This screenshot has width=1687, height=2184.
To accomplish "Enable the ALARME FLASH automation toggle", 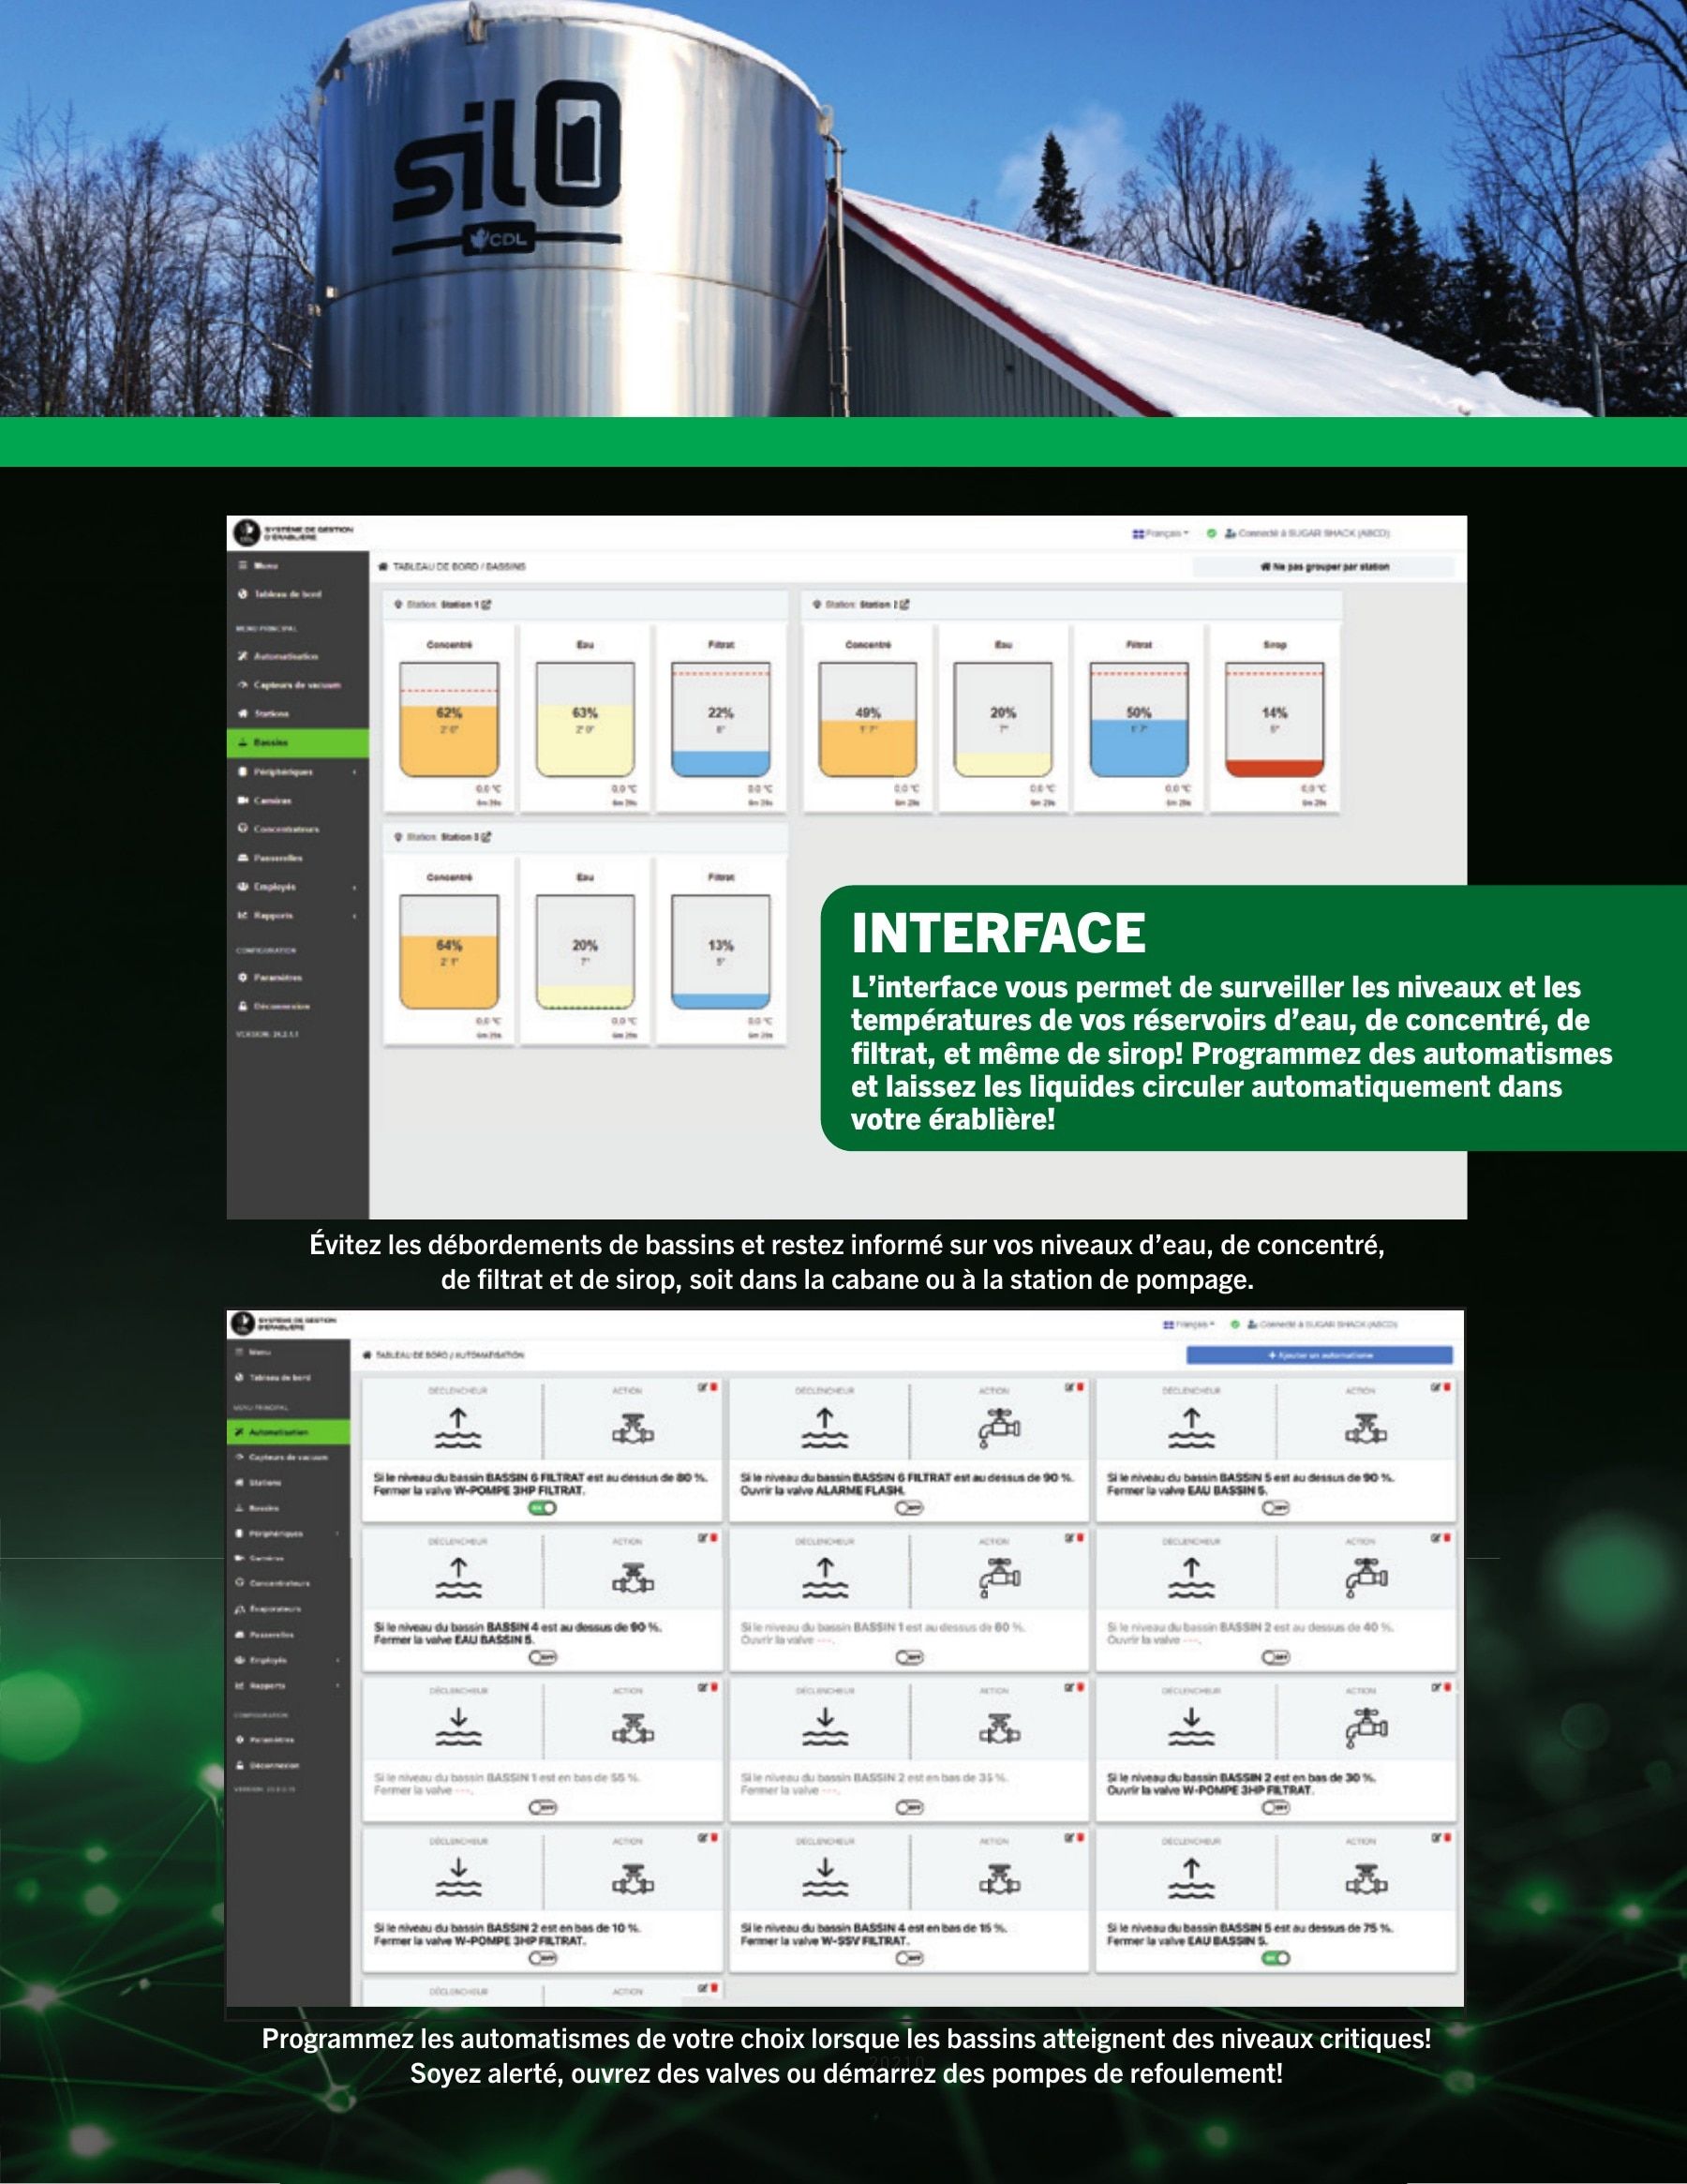I will click(909, 1507).
